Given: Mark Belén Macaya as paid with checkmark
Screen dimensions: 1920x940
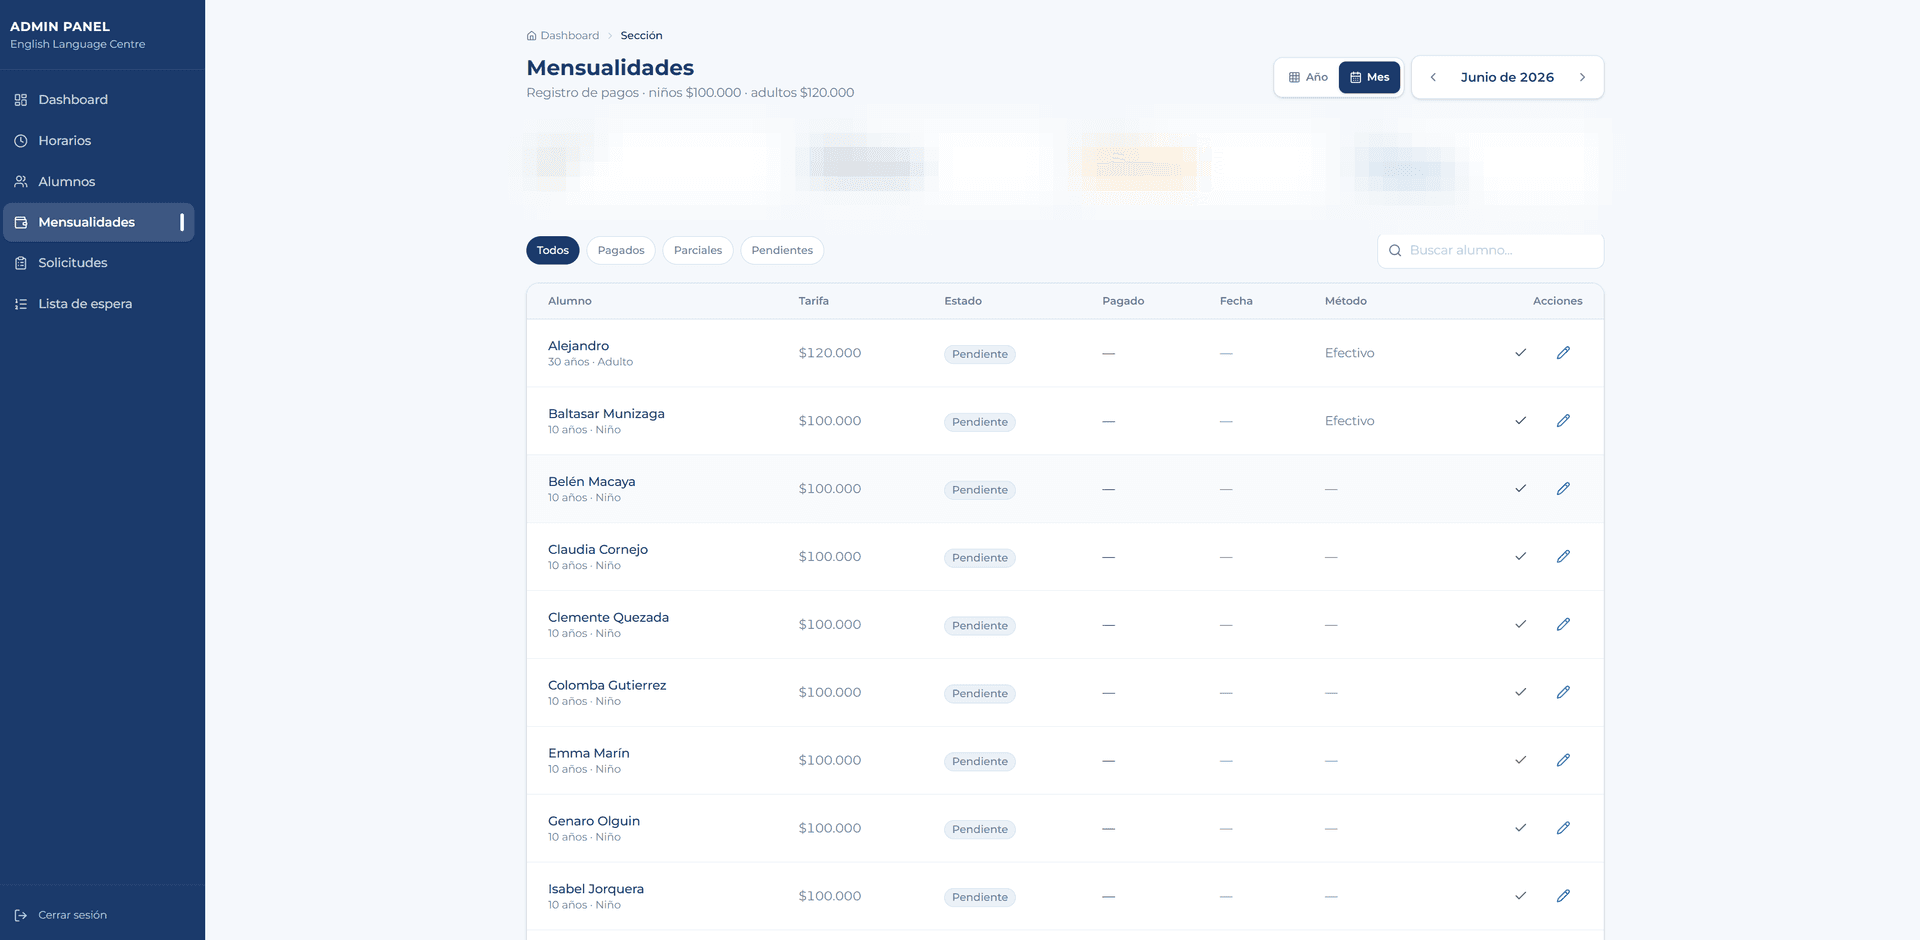Looking at the screenshot, I should click(1520, 489).
